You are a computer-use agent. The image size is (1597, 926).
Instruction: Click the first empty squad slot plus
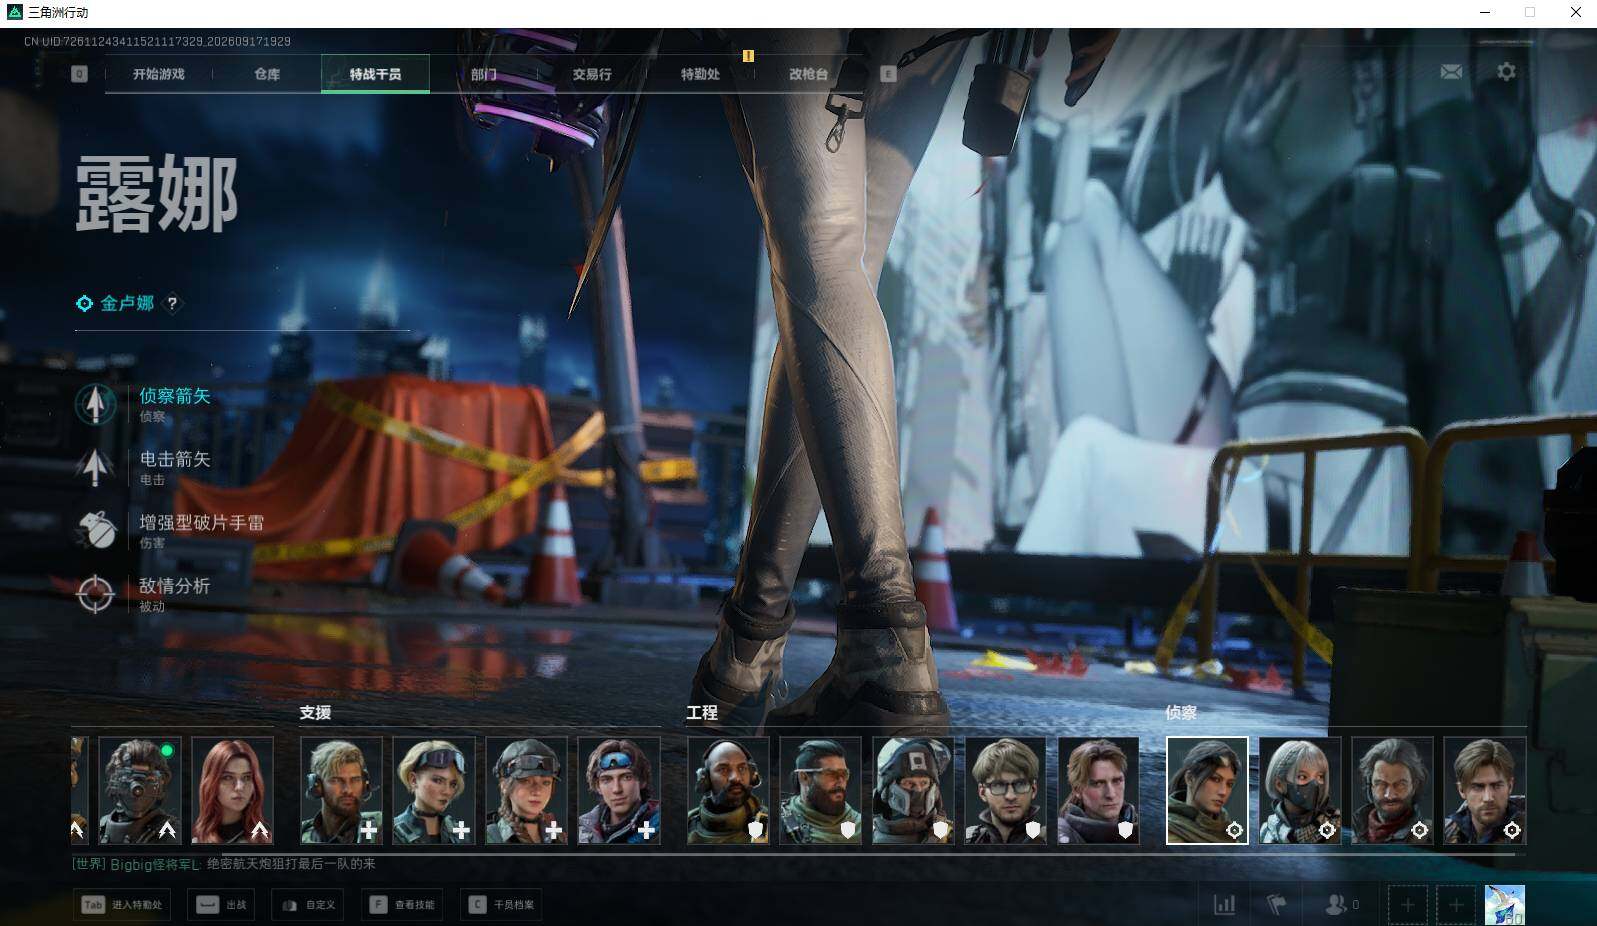(1407, 905)
